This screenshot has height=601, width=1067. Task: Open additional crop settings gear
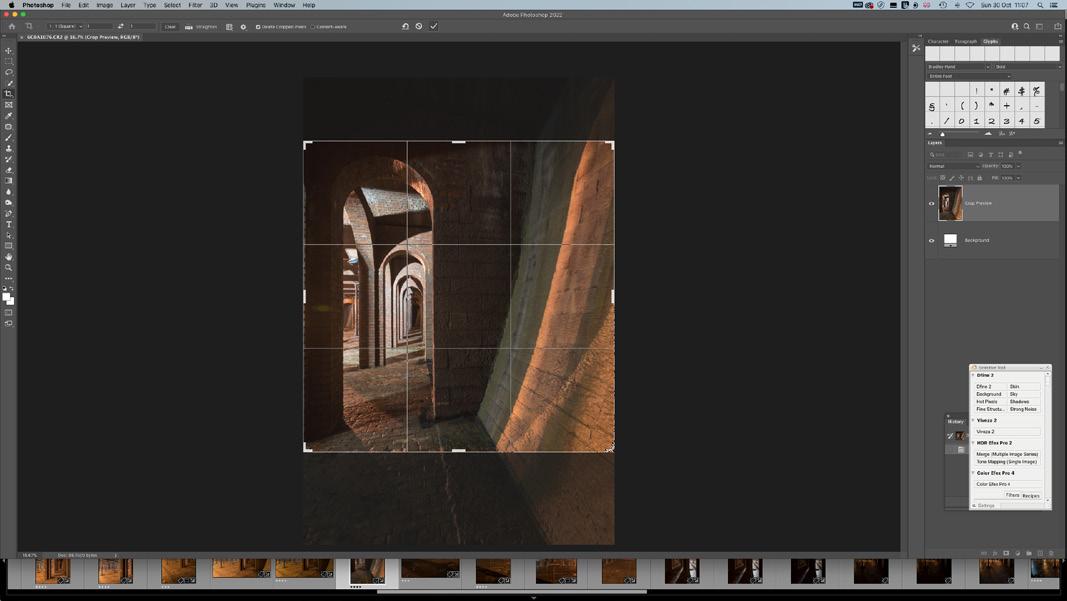point(243,27)
